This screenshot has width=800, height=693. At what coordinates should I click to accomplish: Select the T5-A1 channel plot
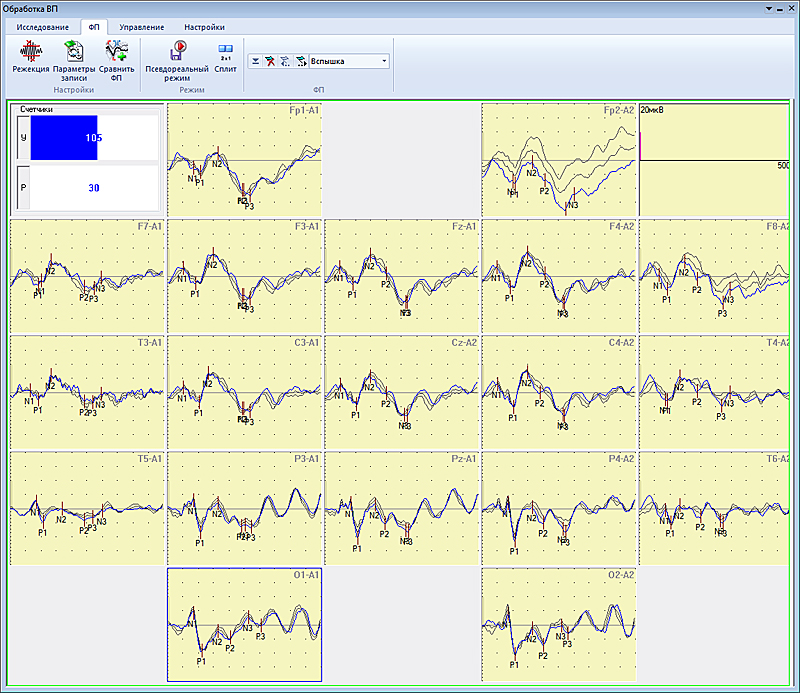[87, 509]
